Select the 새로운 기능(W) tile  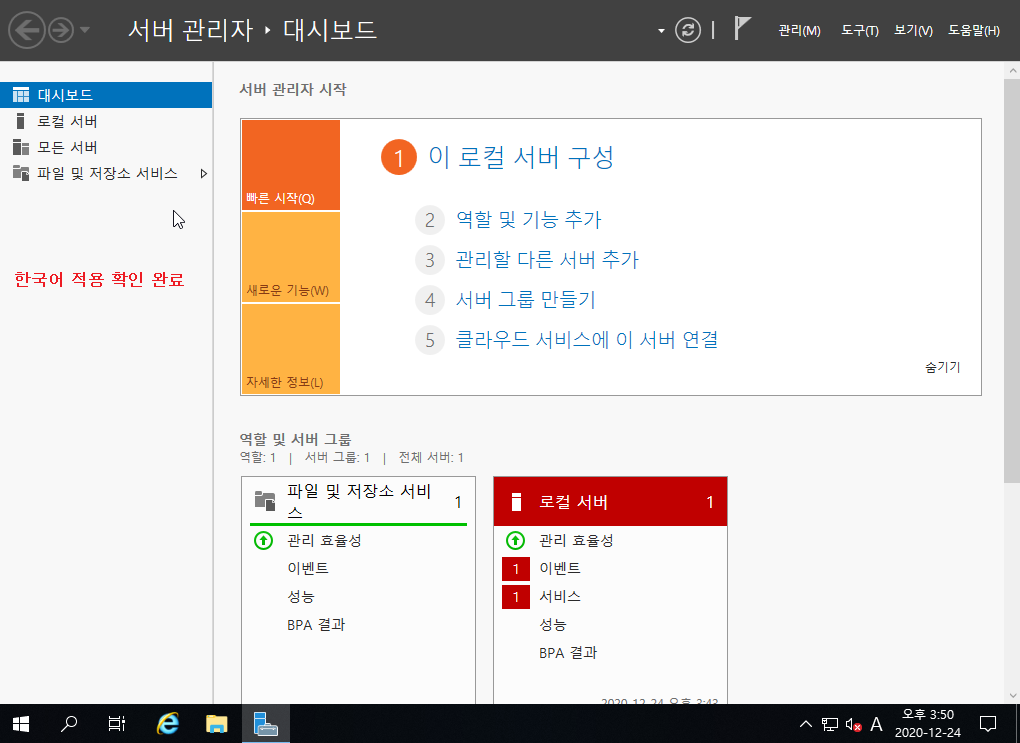point(291,257)
